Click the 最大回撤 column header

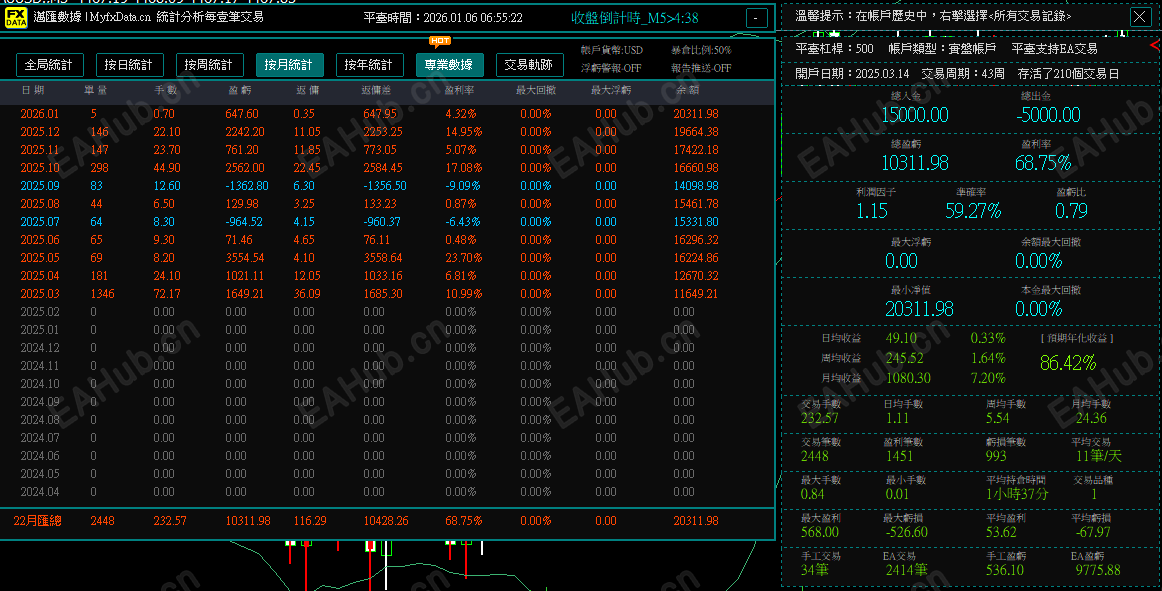point(536,90)
